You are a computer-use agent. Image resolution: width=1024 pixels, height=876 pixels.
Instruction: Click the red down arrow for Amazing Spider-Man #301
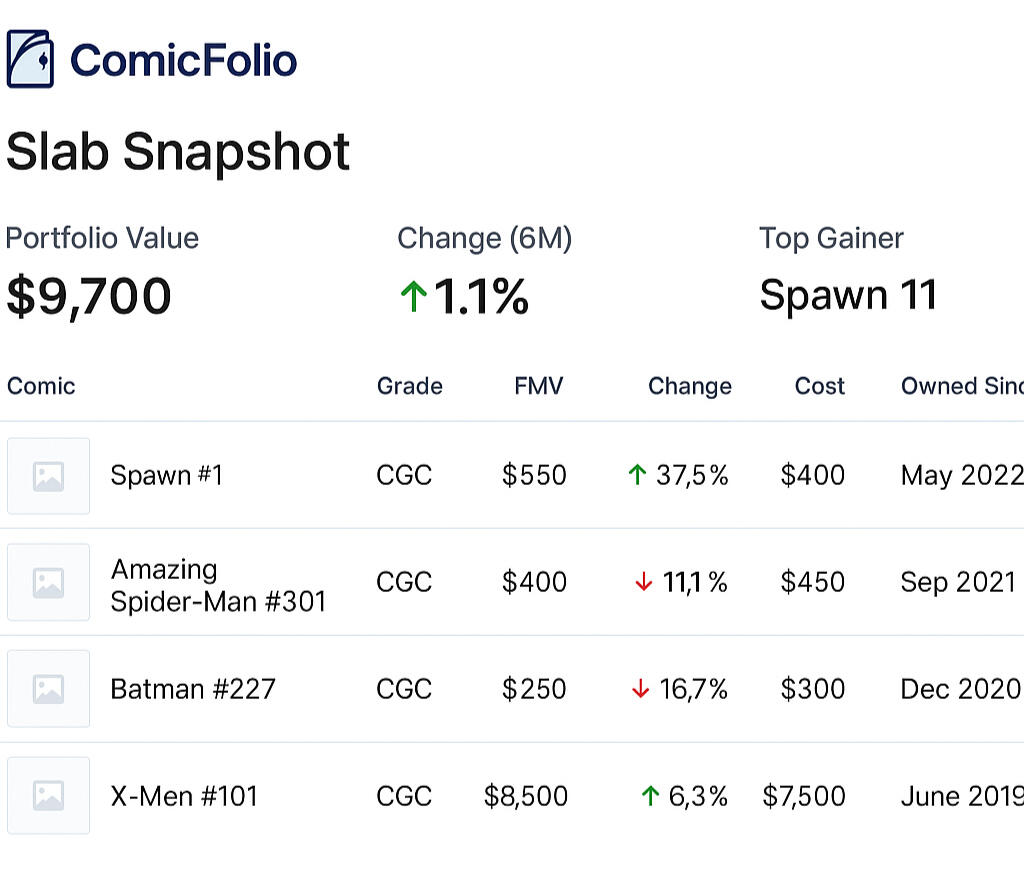click(646, 582)
